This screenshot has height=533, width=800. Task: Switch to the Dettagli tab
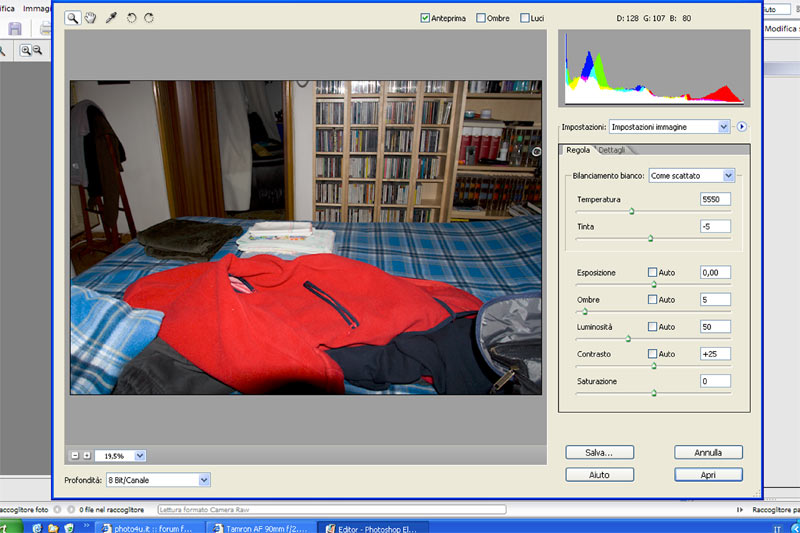click(612, 150)
